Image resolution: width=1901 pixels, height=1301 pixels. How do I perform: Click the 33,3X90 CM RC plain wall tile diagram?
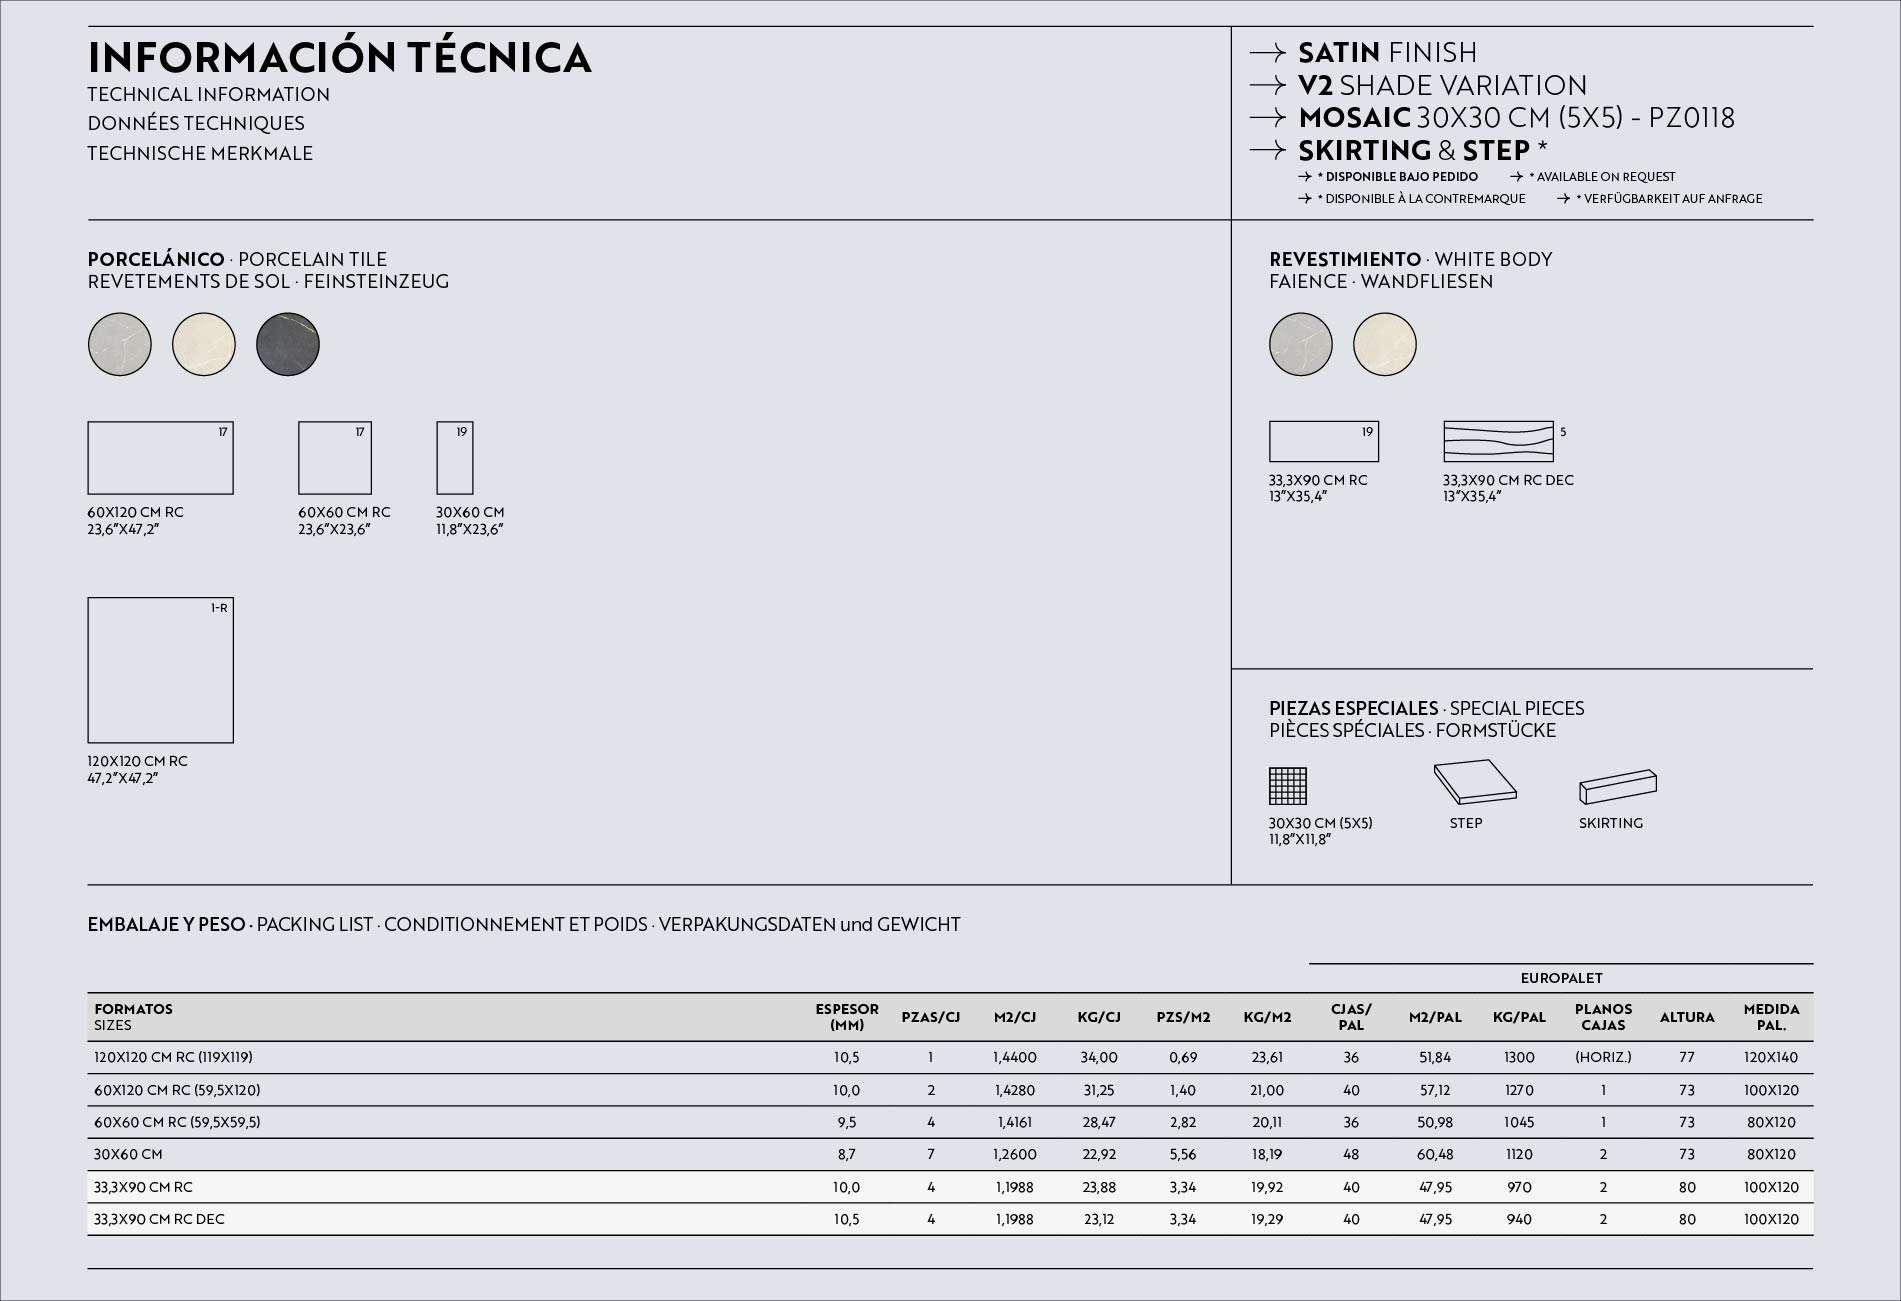[x=1324, y=441]
